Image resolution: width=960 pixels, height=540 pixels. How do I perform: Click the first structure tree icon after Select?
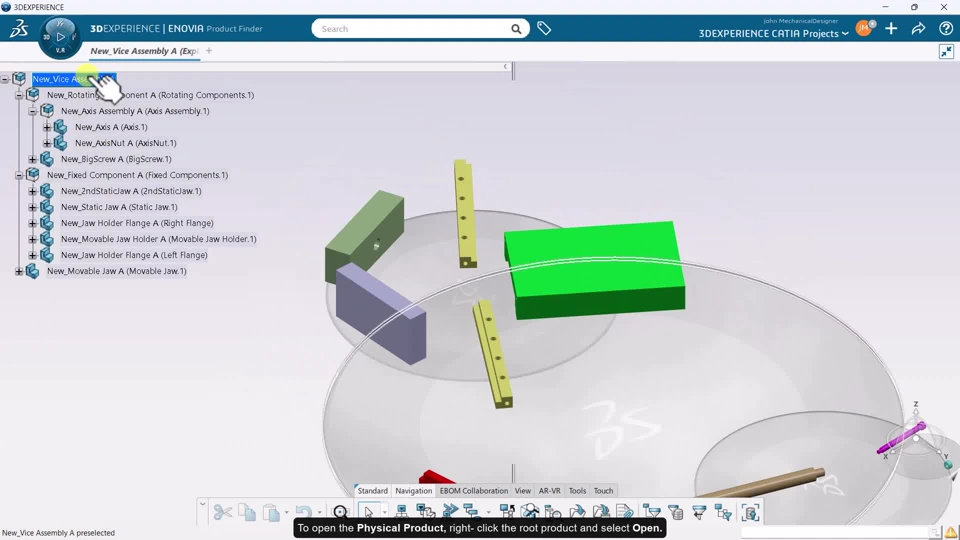(x=402, y=512)
